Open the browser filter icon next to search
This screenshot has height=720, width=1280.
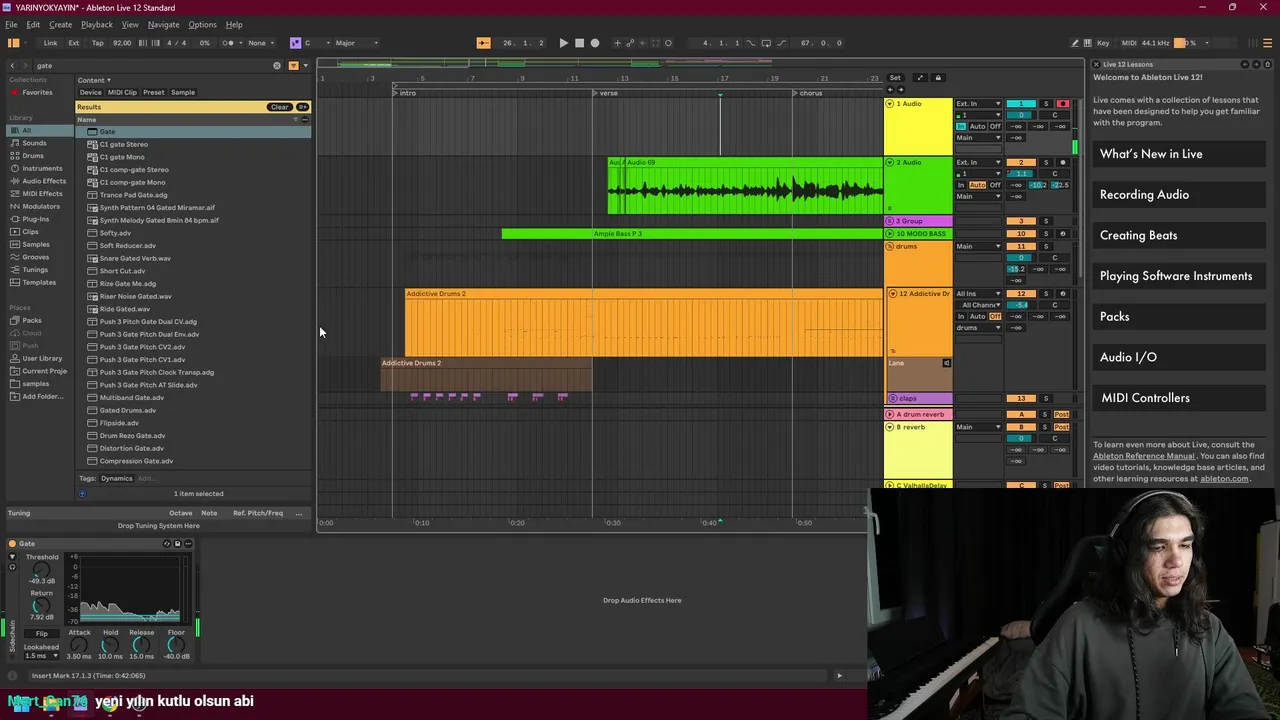pyautogui.click(x=293, y=65)
